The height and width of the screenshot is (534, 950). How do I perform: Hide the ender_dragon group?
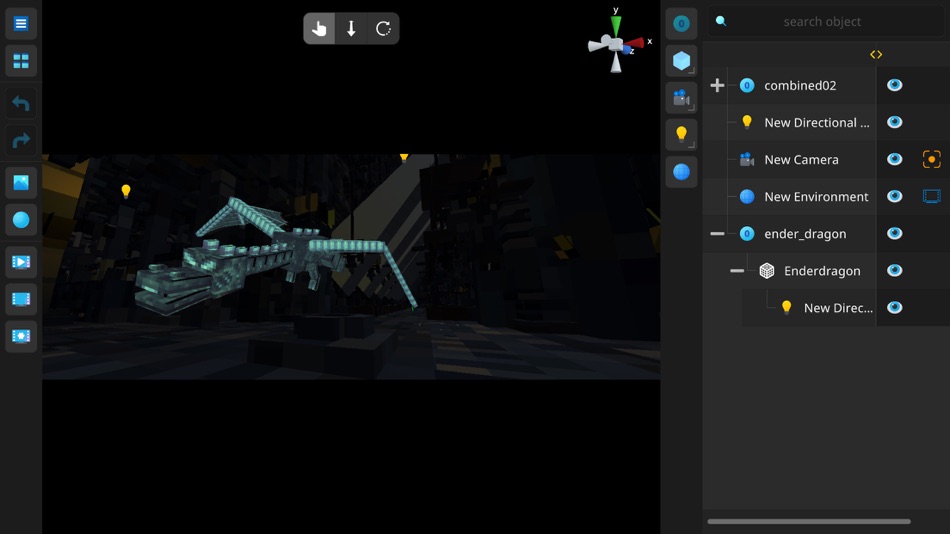pyautogui.click(x=894, y=233)
